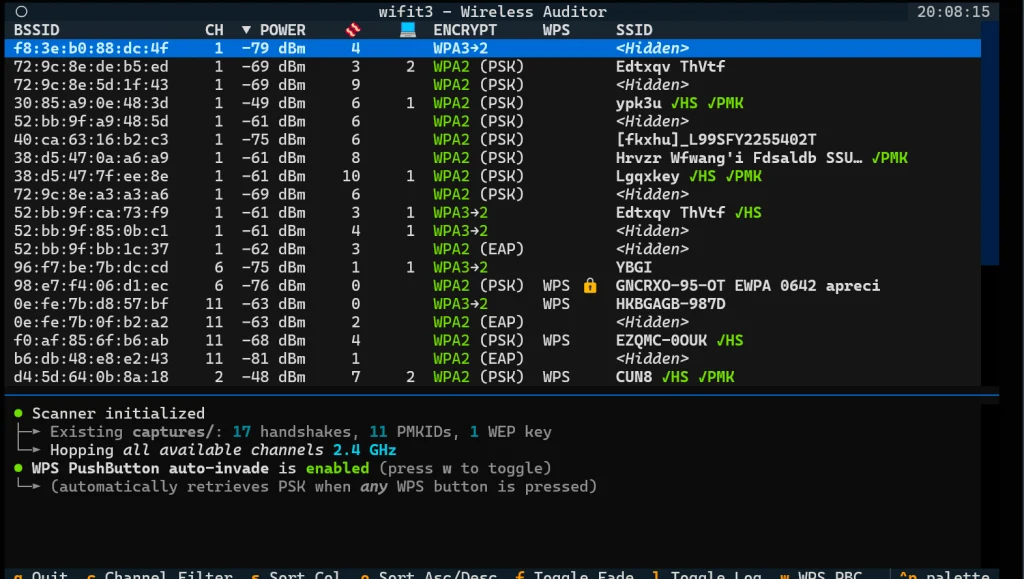Select row with BSSID 52:bb:9f:bb:1c:37
The width and height of the screenshot is (1024, 579).
tap(492, 249)
